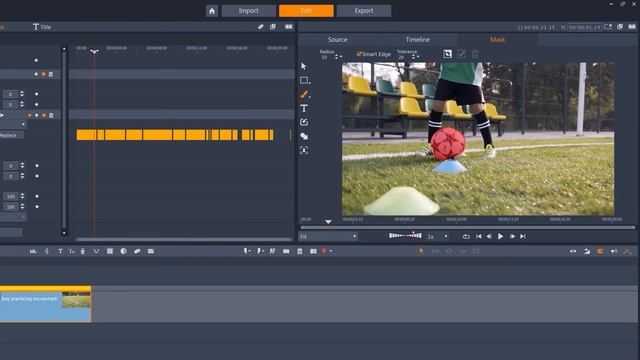Adjust the Tolerance stepper arrows
Screen dimensions: 640x360
pos(413,57)
